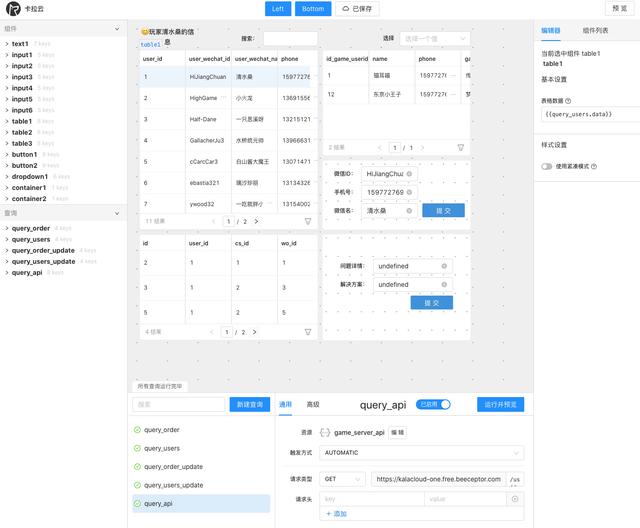This screenshot has height=528, width=640.
Task: Click page number box in users table
Action: pyautogui.click(x=229, y=221)
